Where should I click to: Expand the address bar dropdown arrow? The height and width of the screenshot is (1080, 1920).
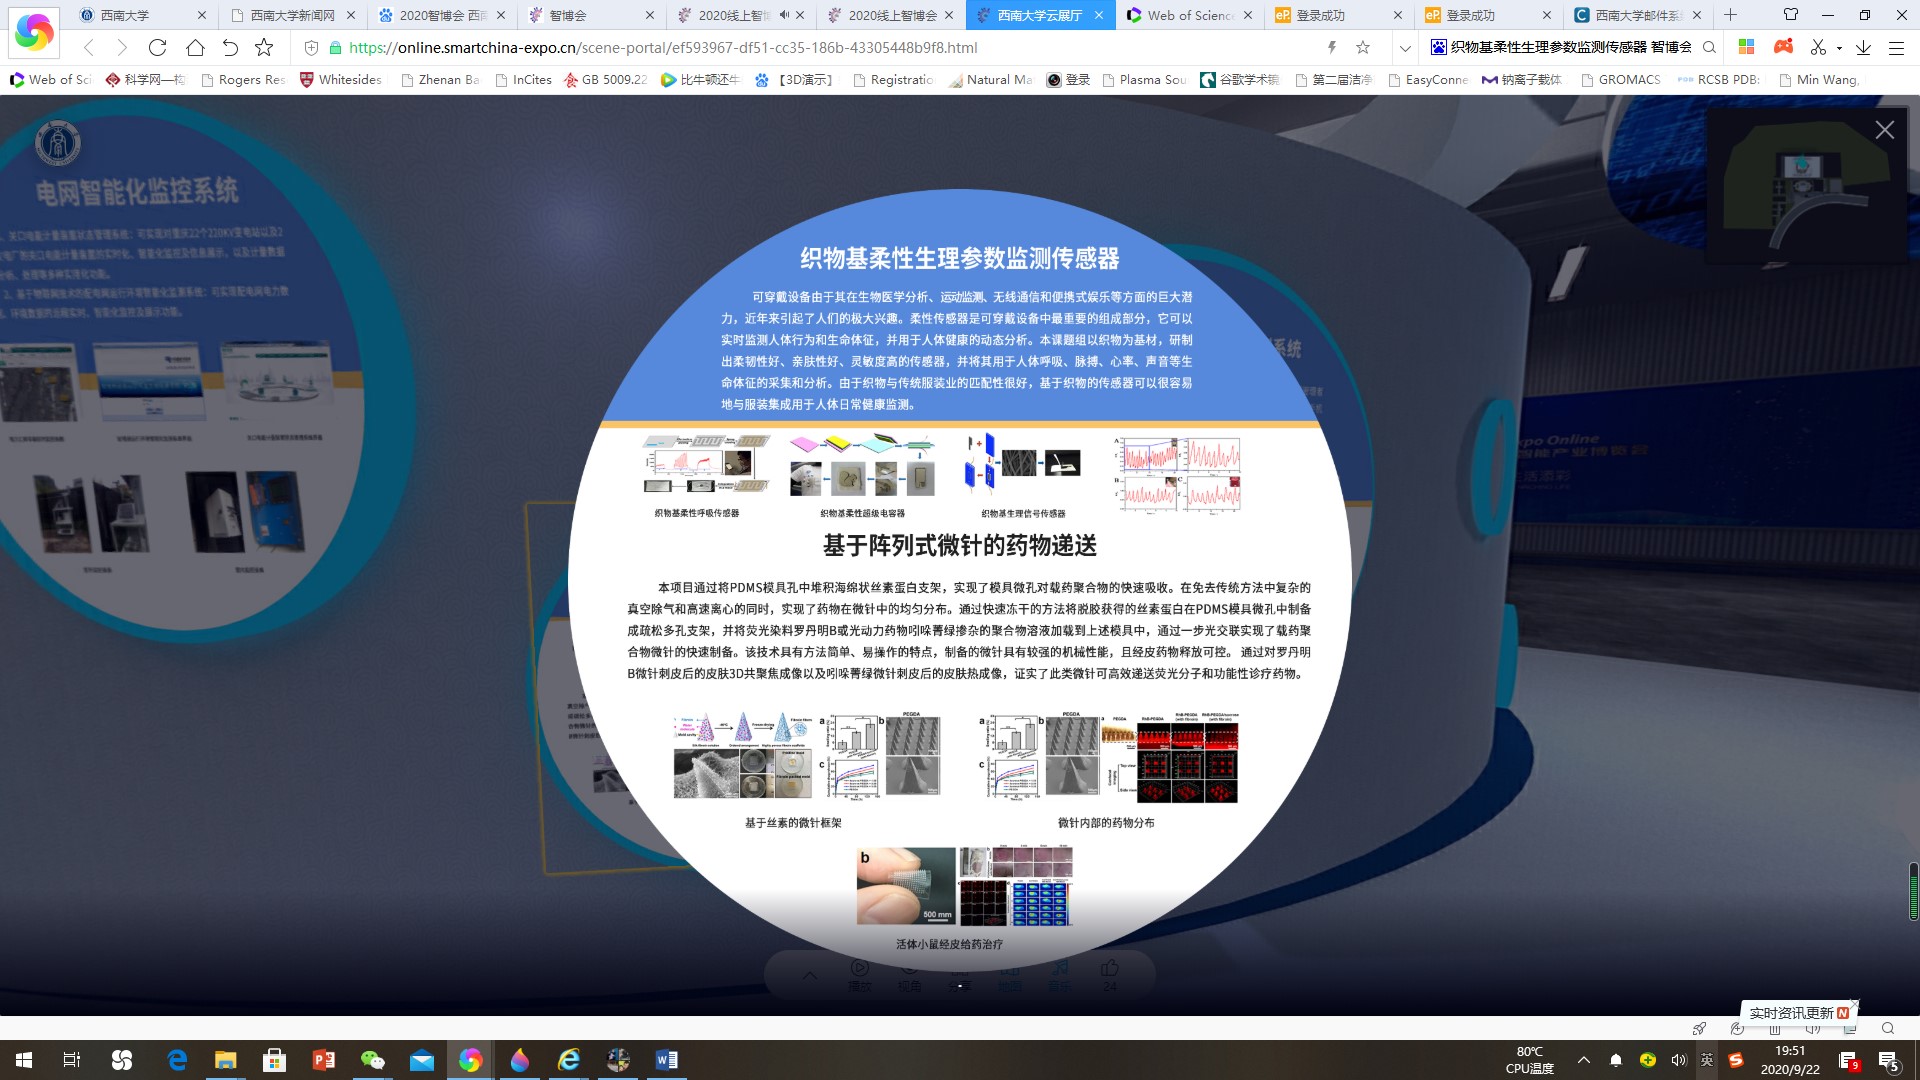pos(1405,47)
